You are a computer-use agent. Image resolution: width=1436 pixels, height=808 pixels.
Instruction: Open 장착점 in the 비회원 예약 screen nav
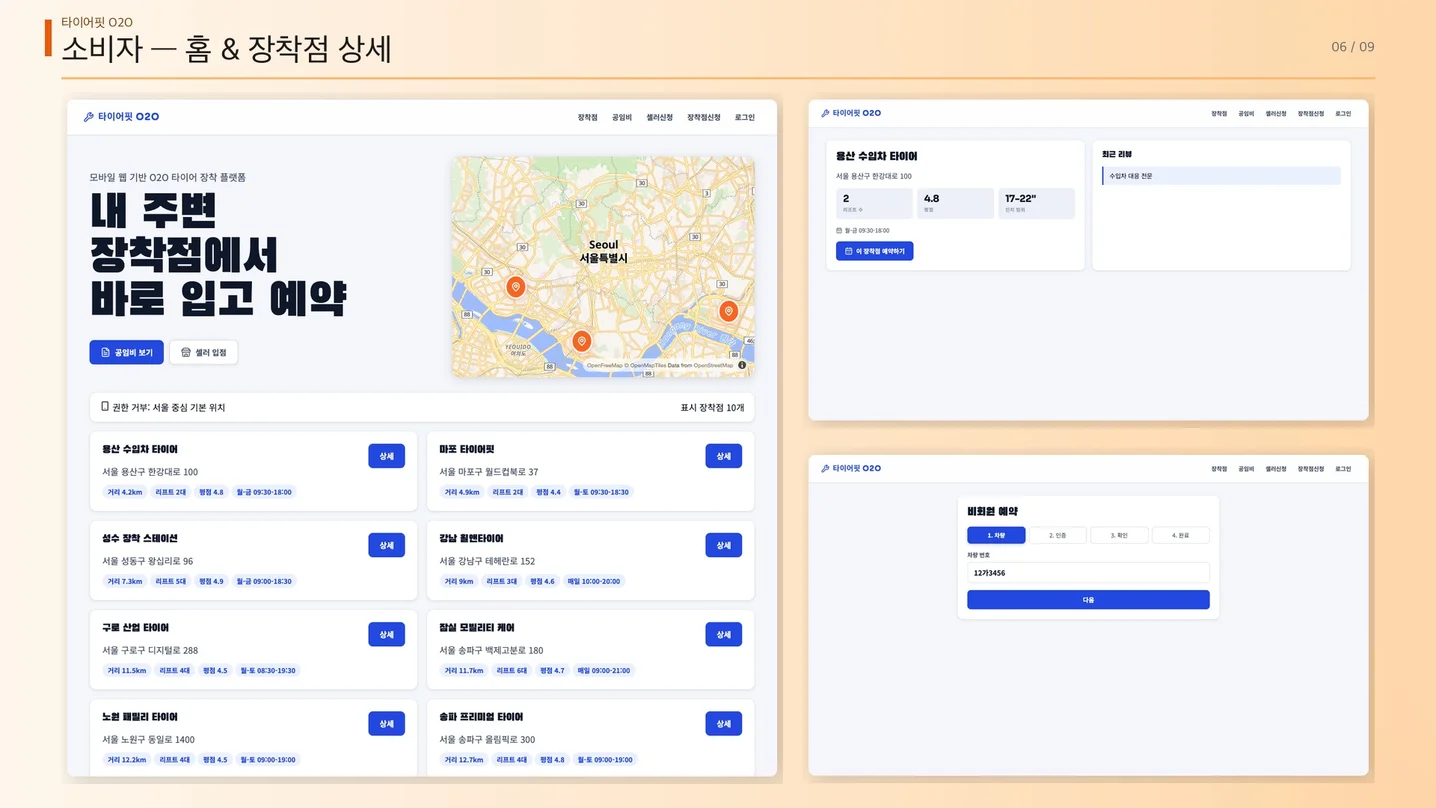[1219, 469]
